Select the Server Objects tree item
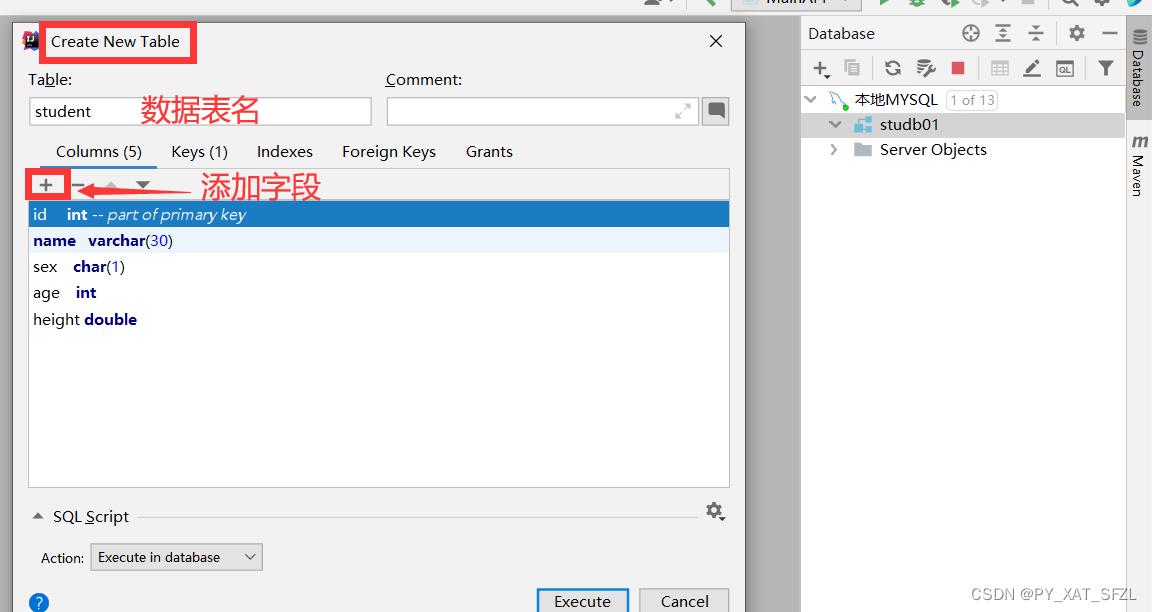1152x612 pixels. (933, 150)
